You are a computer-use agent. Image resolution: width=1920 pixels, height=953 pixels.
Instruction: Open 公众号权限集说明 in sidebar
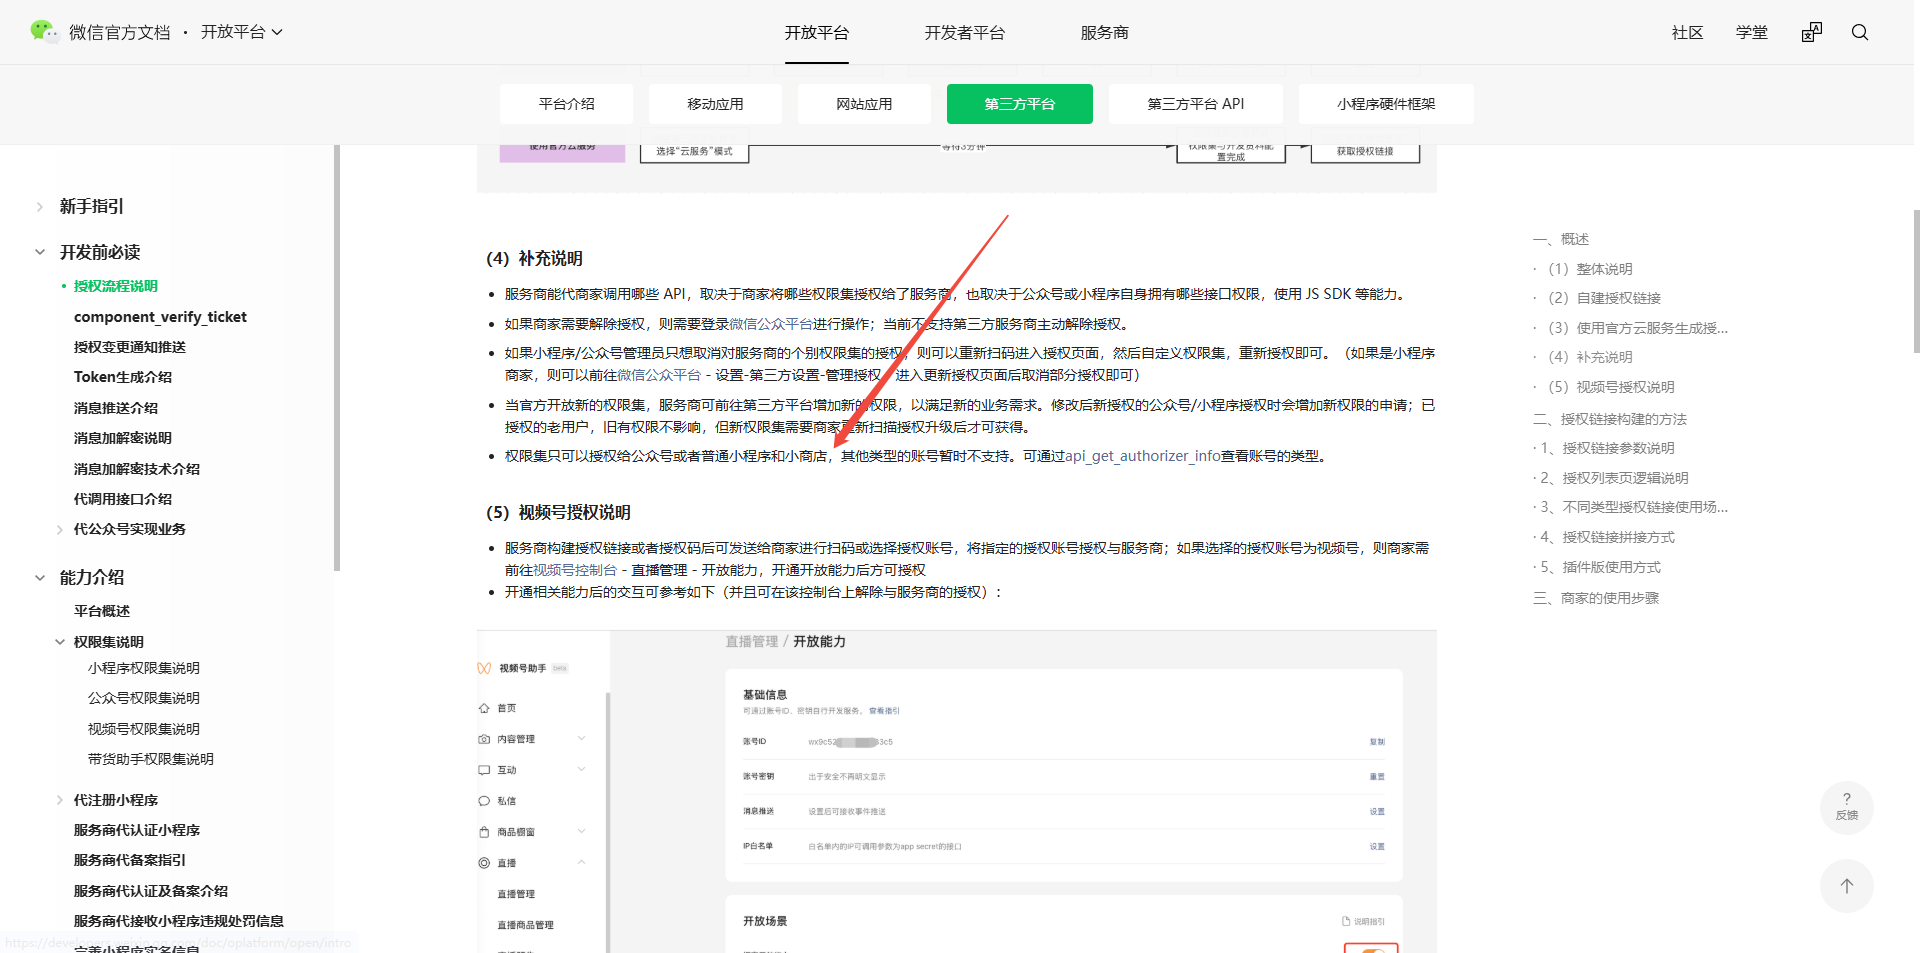pyautogui.click(x=144, y=698)
